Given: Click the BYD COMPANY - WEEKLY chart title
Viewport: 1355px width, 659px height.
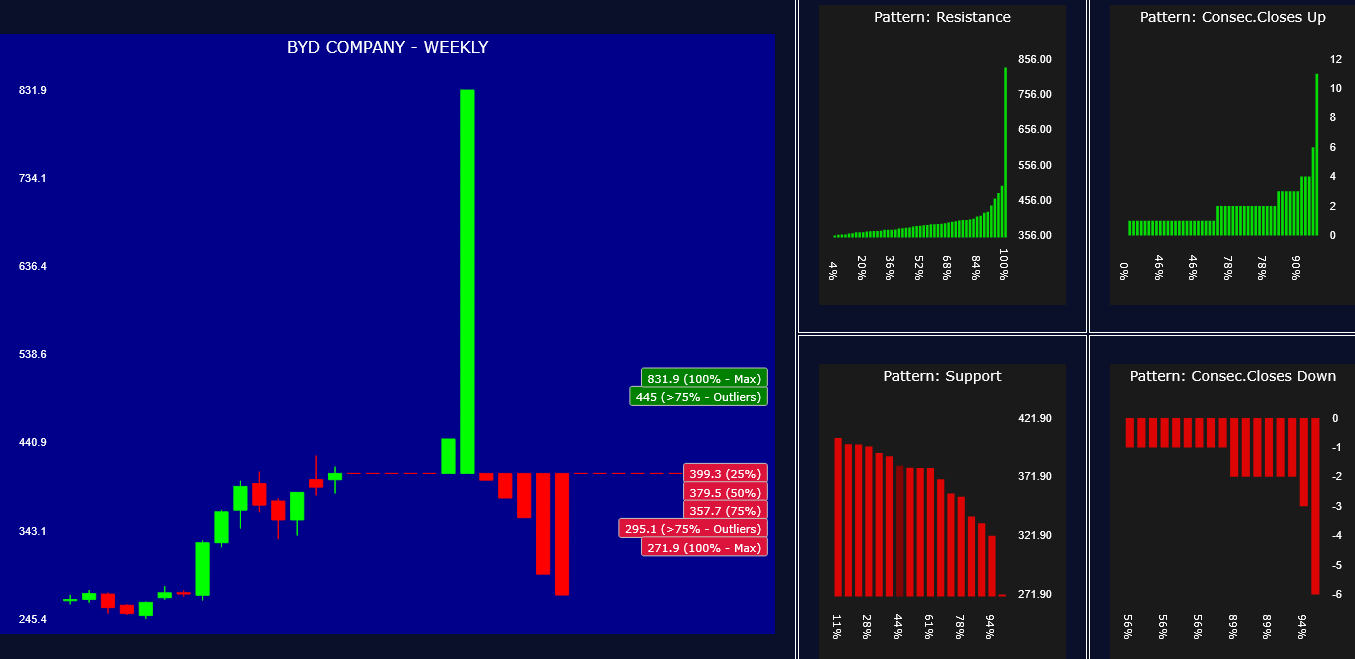Looking at the screenshot, I should click(x=387, y=47).
